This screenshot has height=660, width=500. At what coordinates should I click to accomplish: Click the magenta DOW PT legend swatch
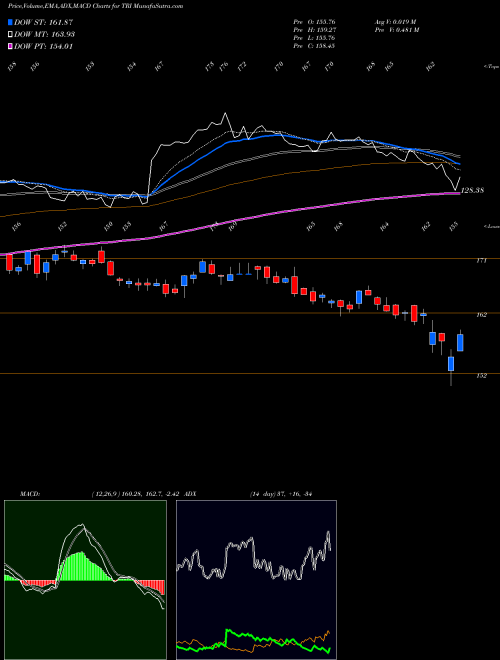click(x=10, y=46)
